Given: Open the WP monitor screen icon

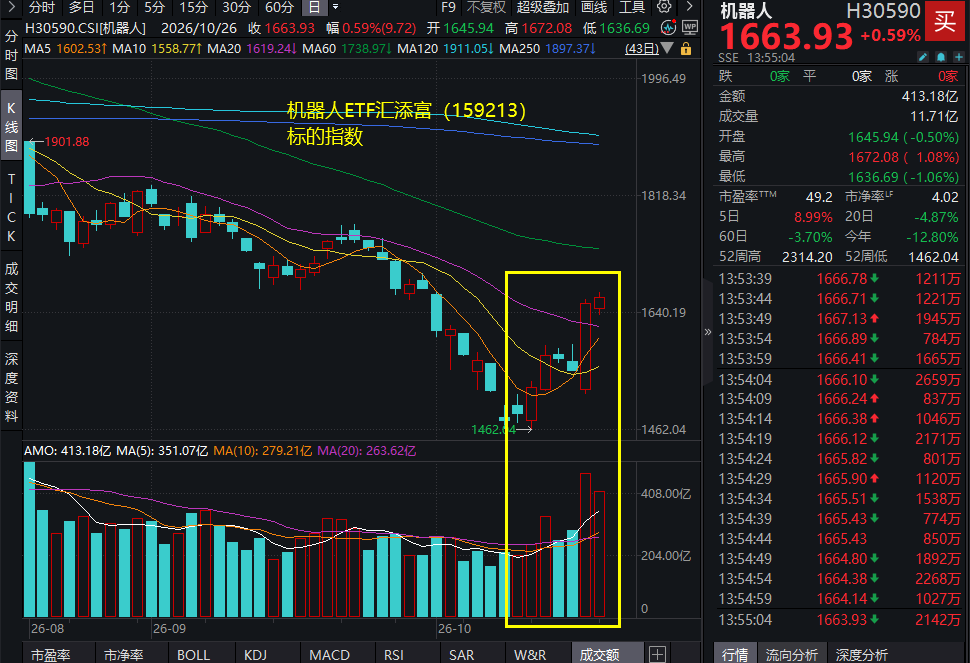Looking at the screenshot, I should coord(690,27).
